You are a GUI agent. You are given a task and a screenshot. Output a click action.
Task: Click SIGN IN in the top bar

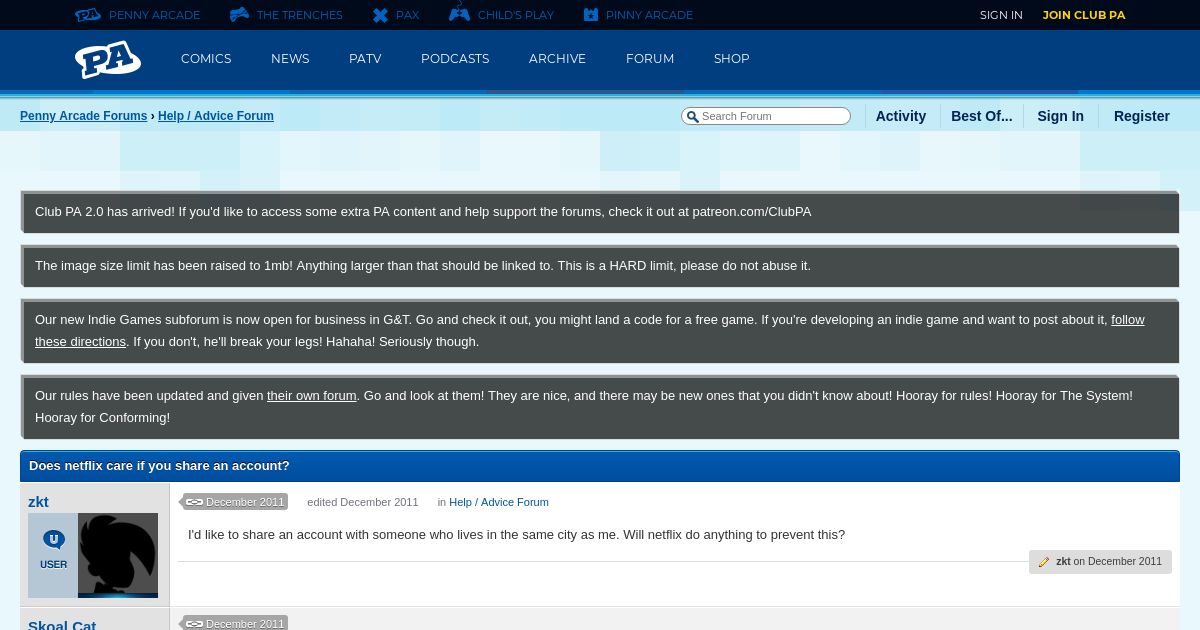click(1001, 15)
